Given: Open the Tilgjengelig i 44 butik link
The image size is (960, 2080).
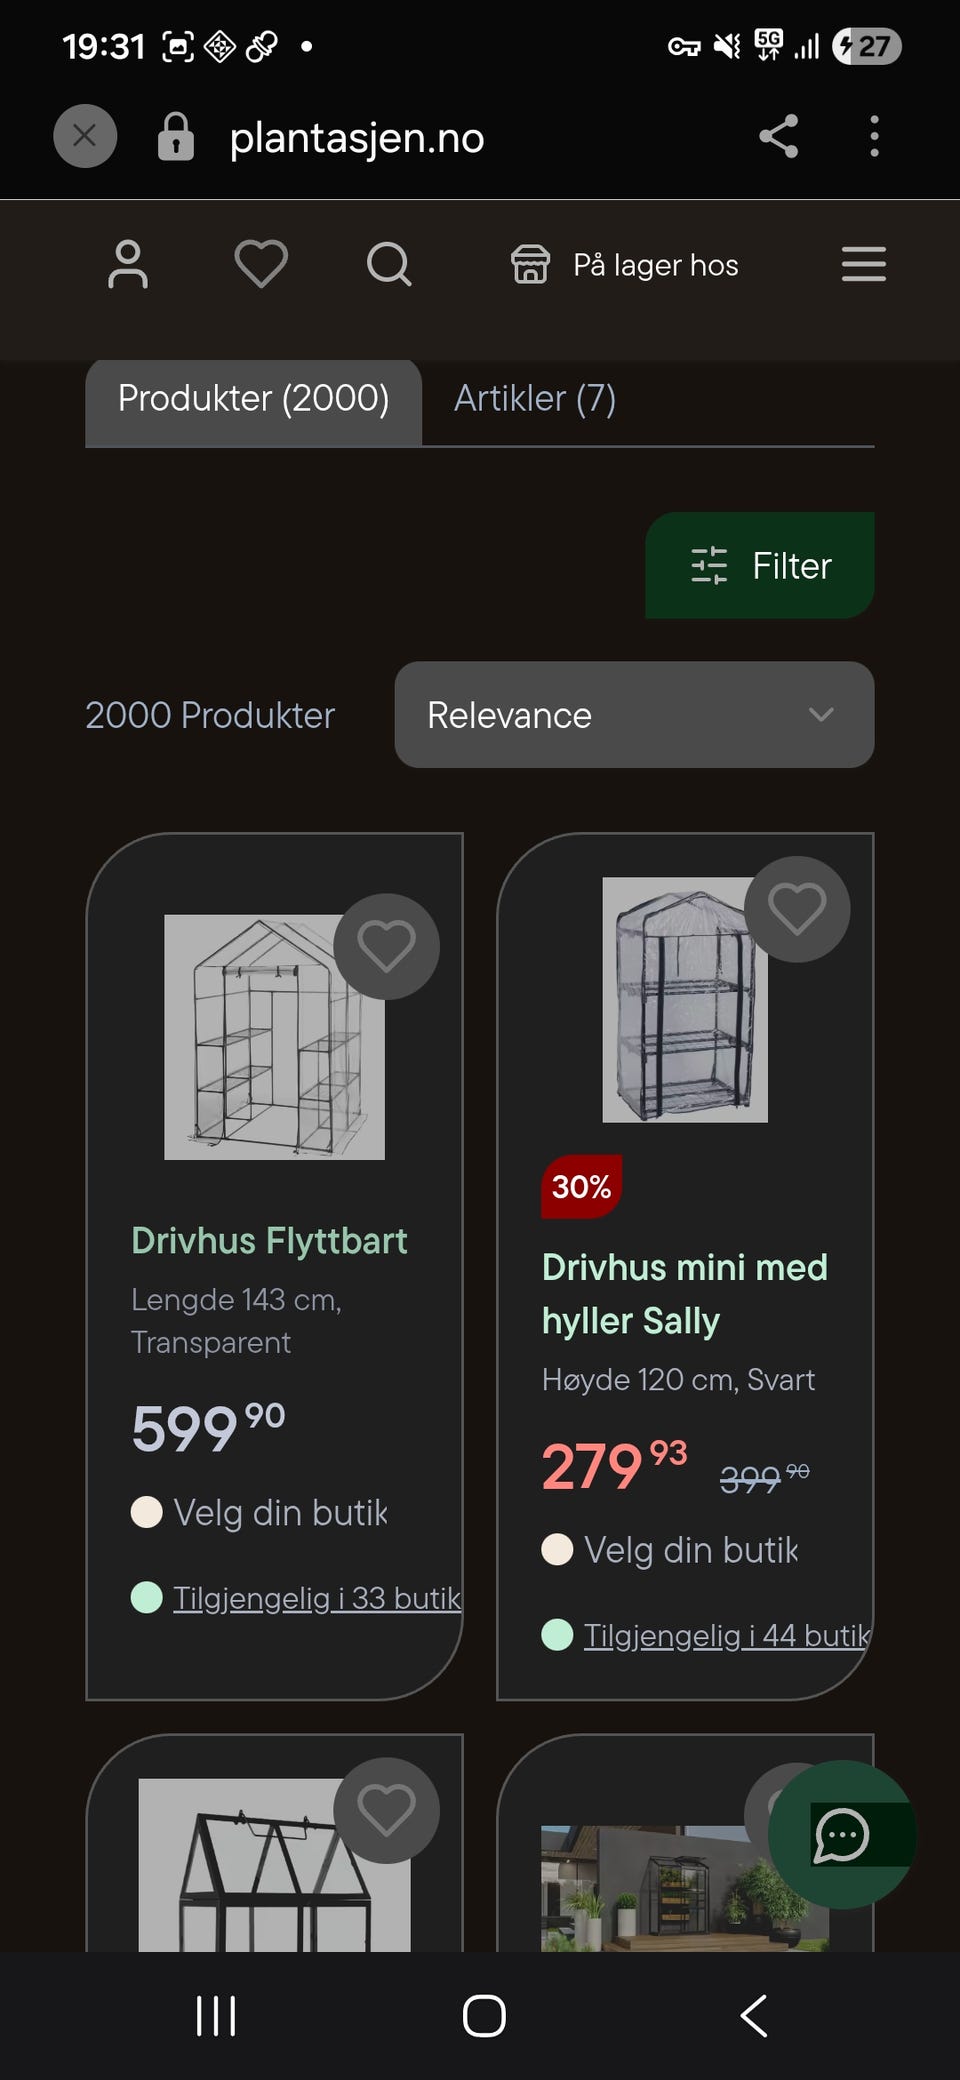Looking at the screenshot, I should [727, 1635].
